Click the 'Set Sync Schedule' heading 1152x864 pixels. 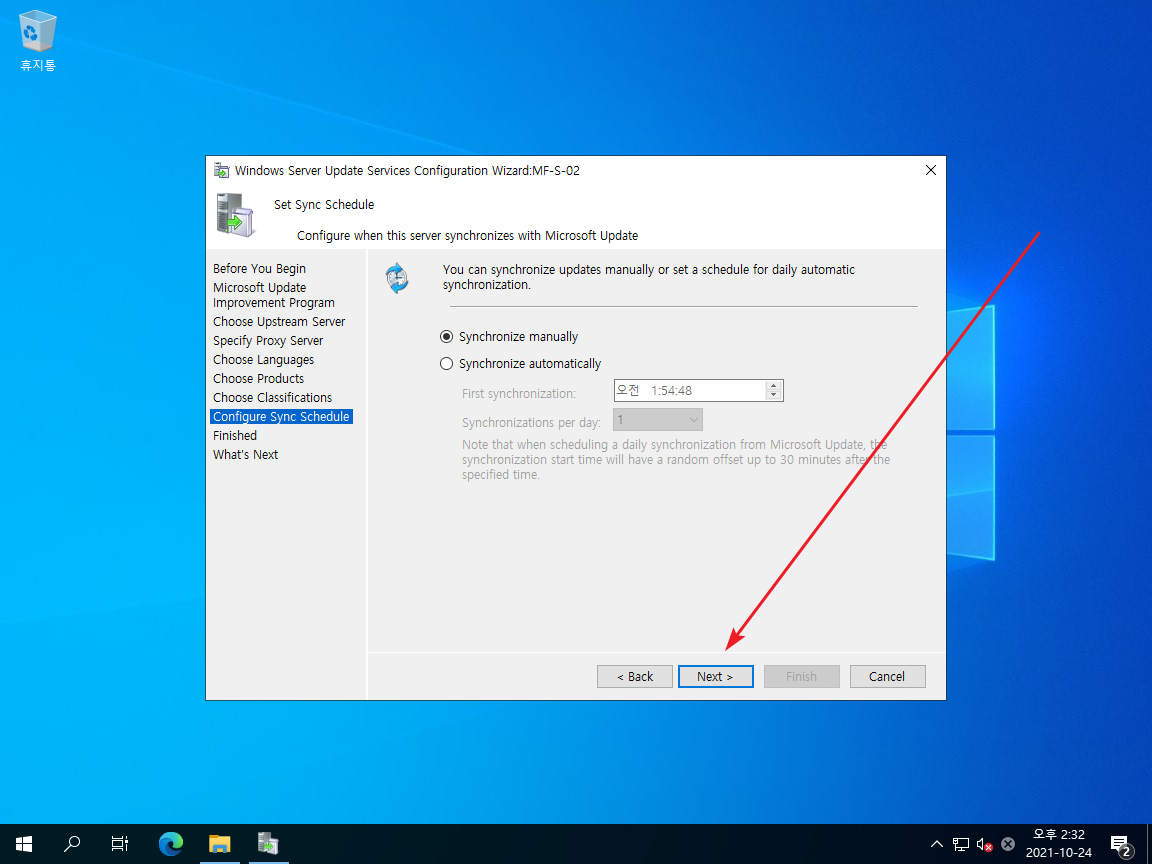tap(324, 205)
